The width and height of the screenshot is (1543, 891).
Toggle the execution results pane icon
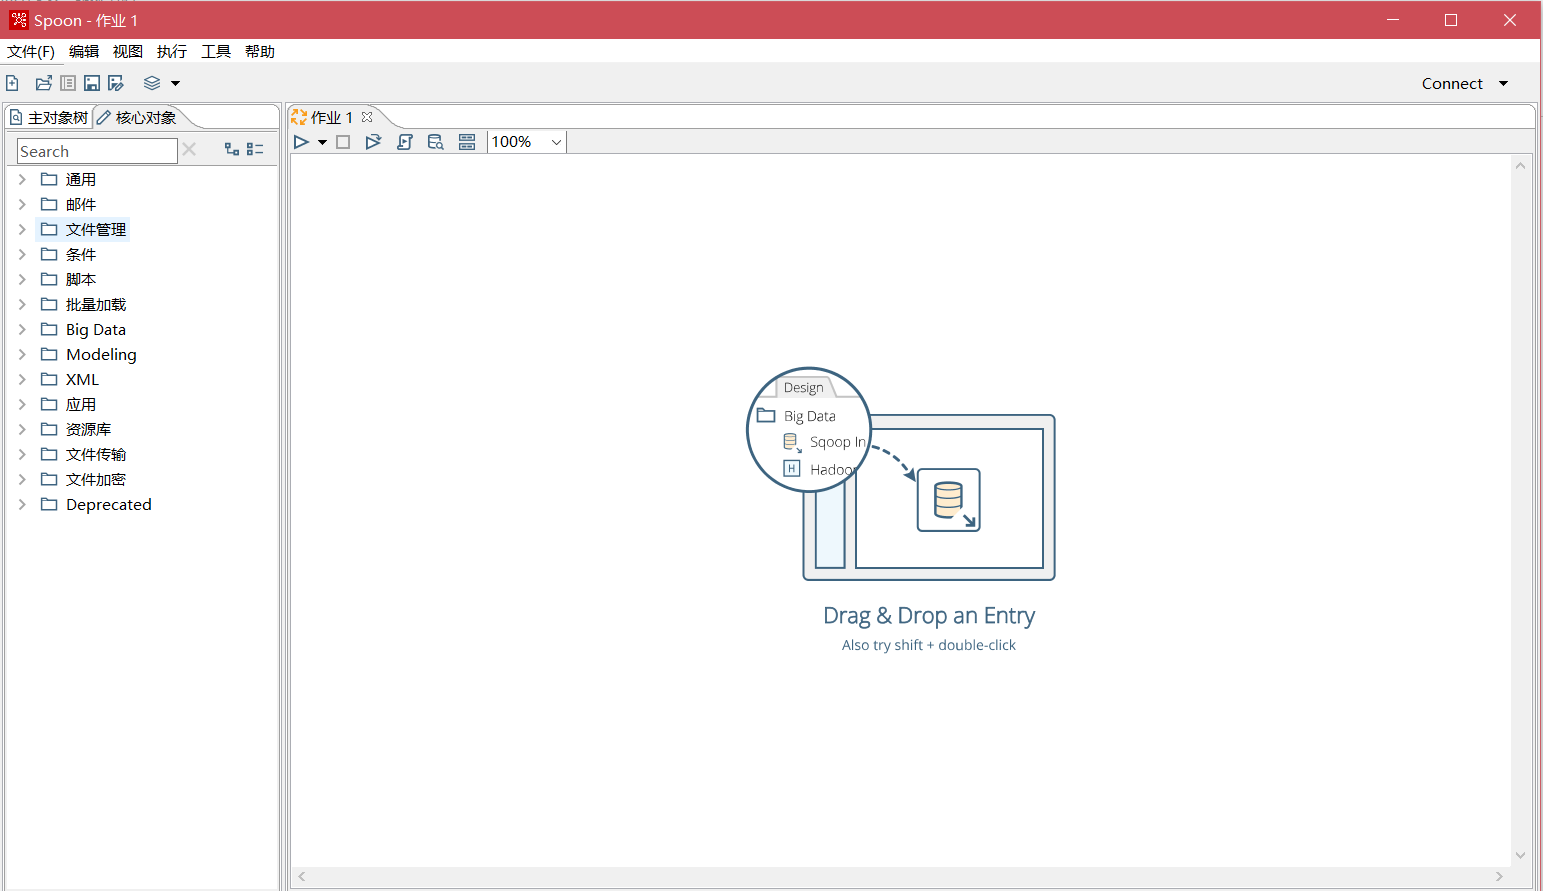point(467,142)
